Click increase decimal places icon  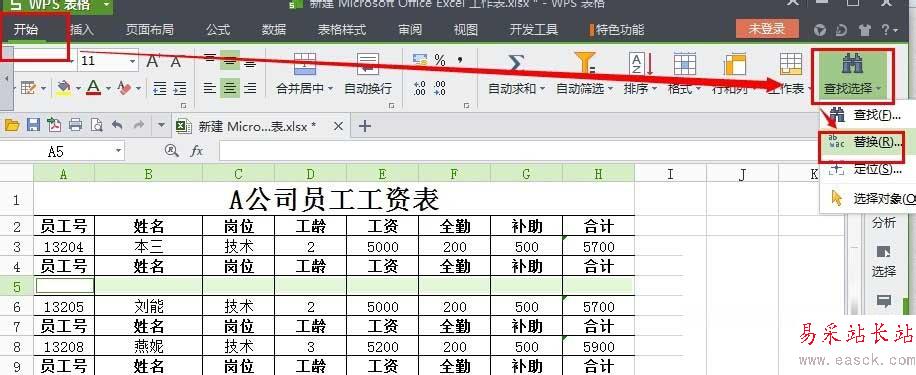[x=419, y=88]
